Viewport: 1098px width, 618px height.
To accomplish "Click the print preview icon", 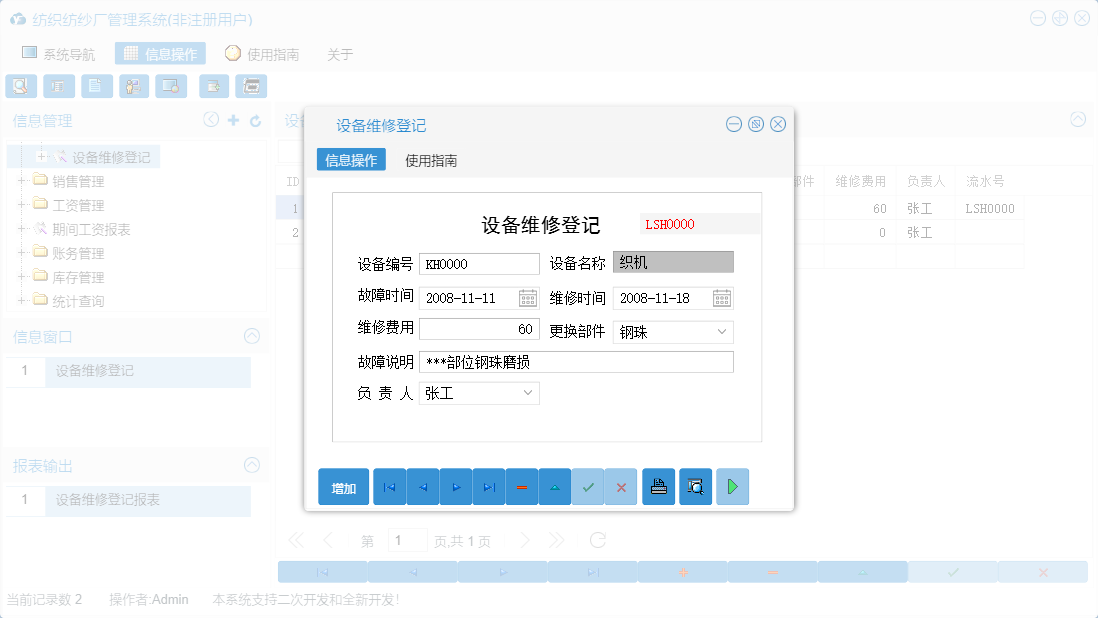I will tap(695, 486).
